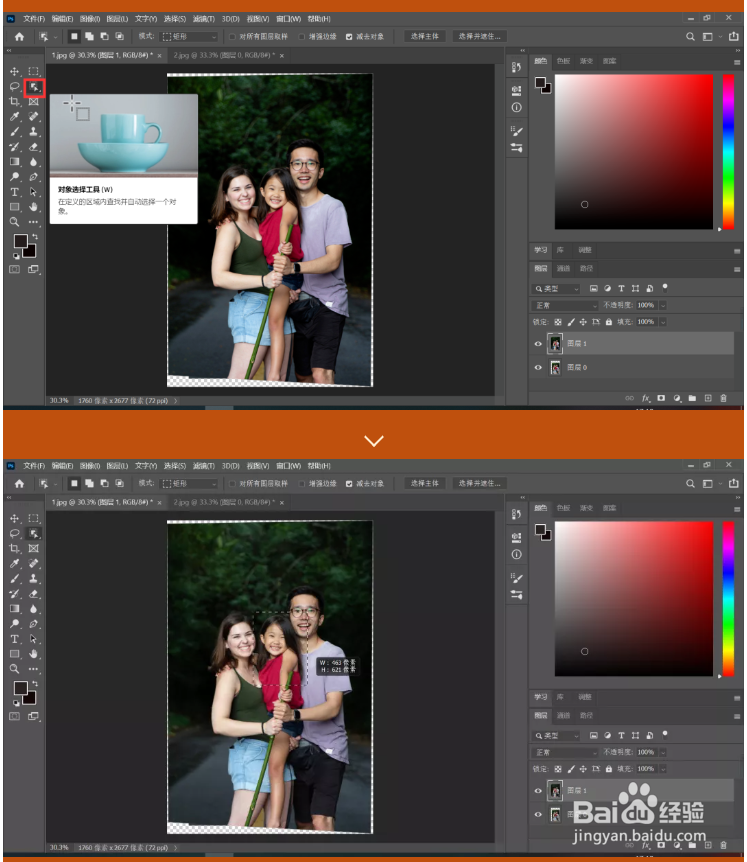Image resolution: width=747 pixels, height=862 pixels.
Task: Select the Path Selection tool in lower screenshot
Action: coord(34,639)
